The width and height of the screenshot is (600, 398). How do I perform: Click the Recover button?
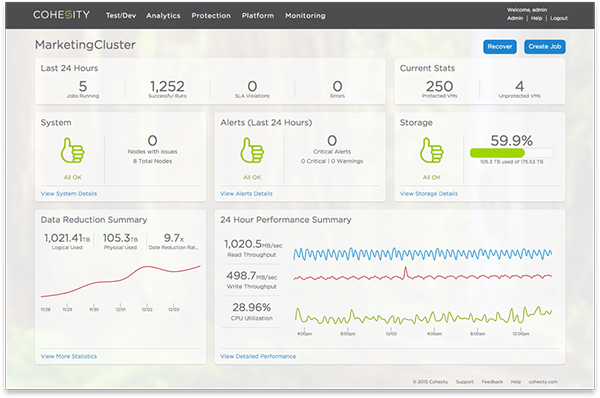pos(500,47)
